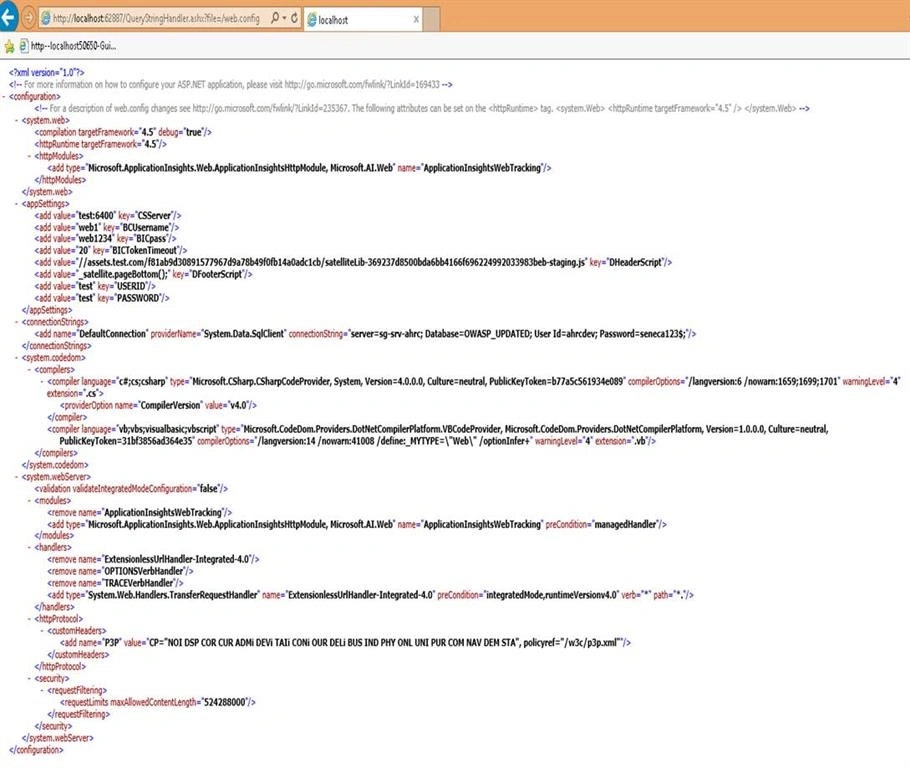Screen dimensions: 910x768
Task: Click the search magnifier icon in address bar
Action: [x=275, y=18]
